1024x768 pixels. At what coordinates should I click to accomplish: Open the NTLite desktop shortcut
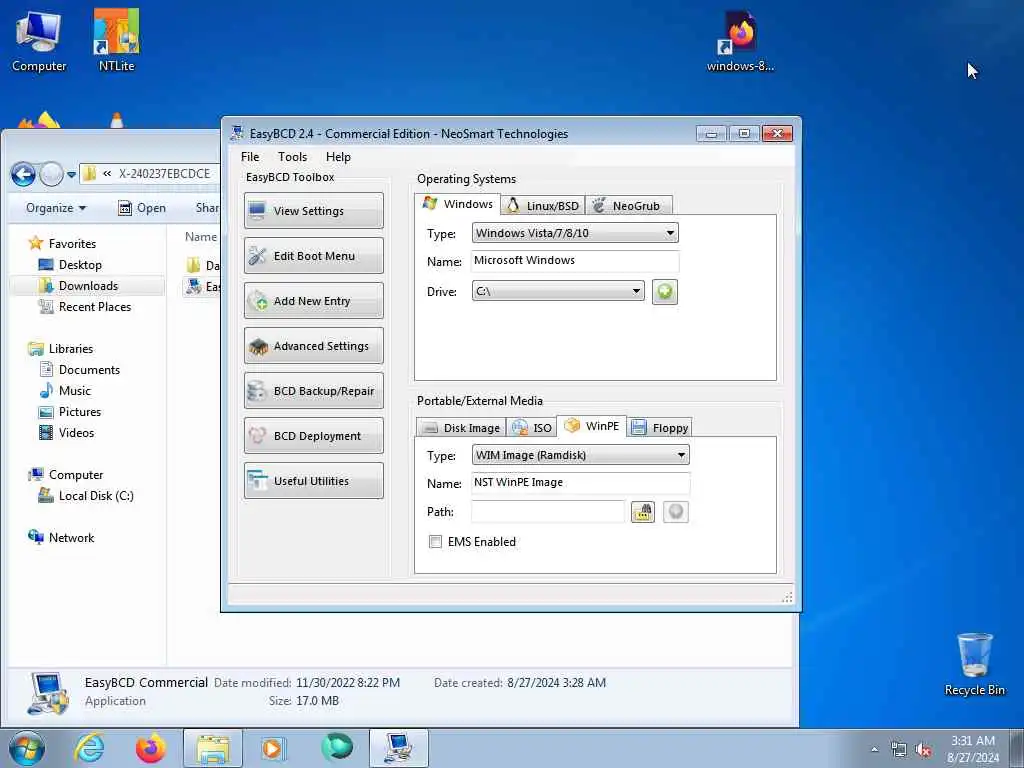click(x=116, y=42)
